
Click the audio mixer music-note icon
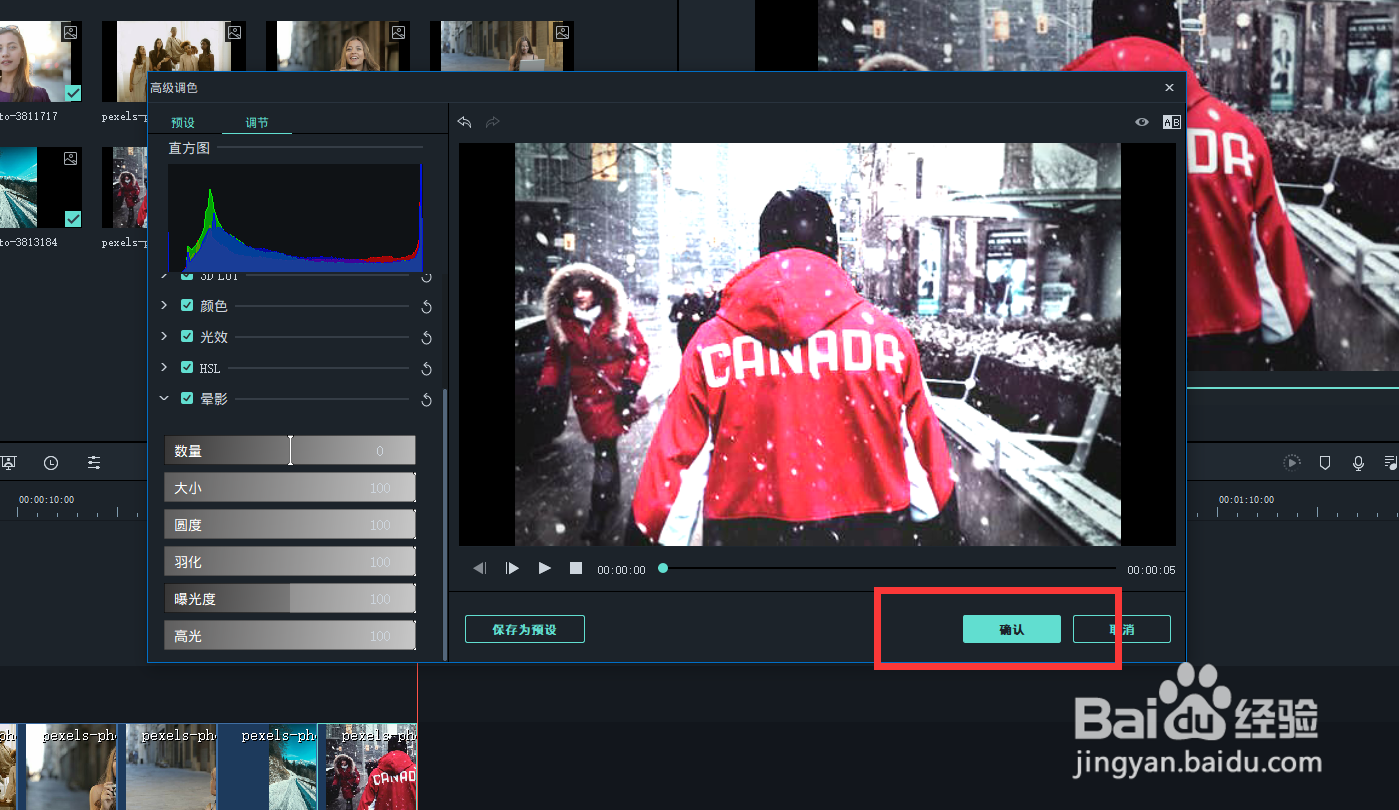[1391, 463]
